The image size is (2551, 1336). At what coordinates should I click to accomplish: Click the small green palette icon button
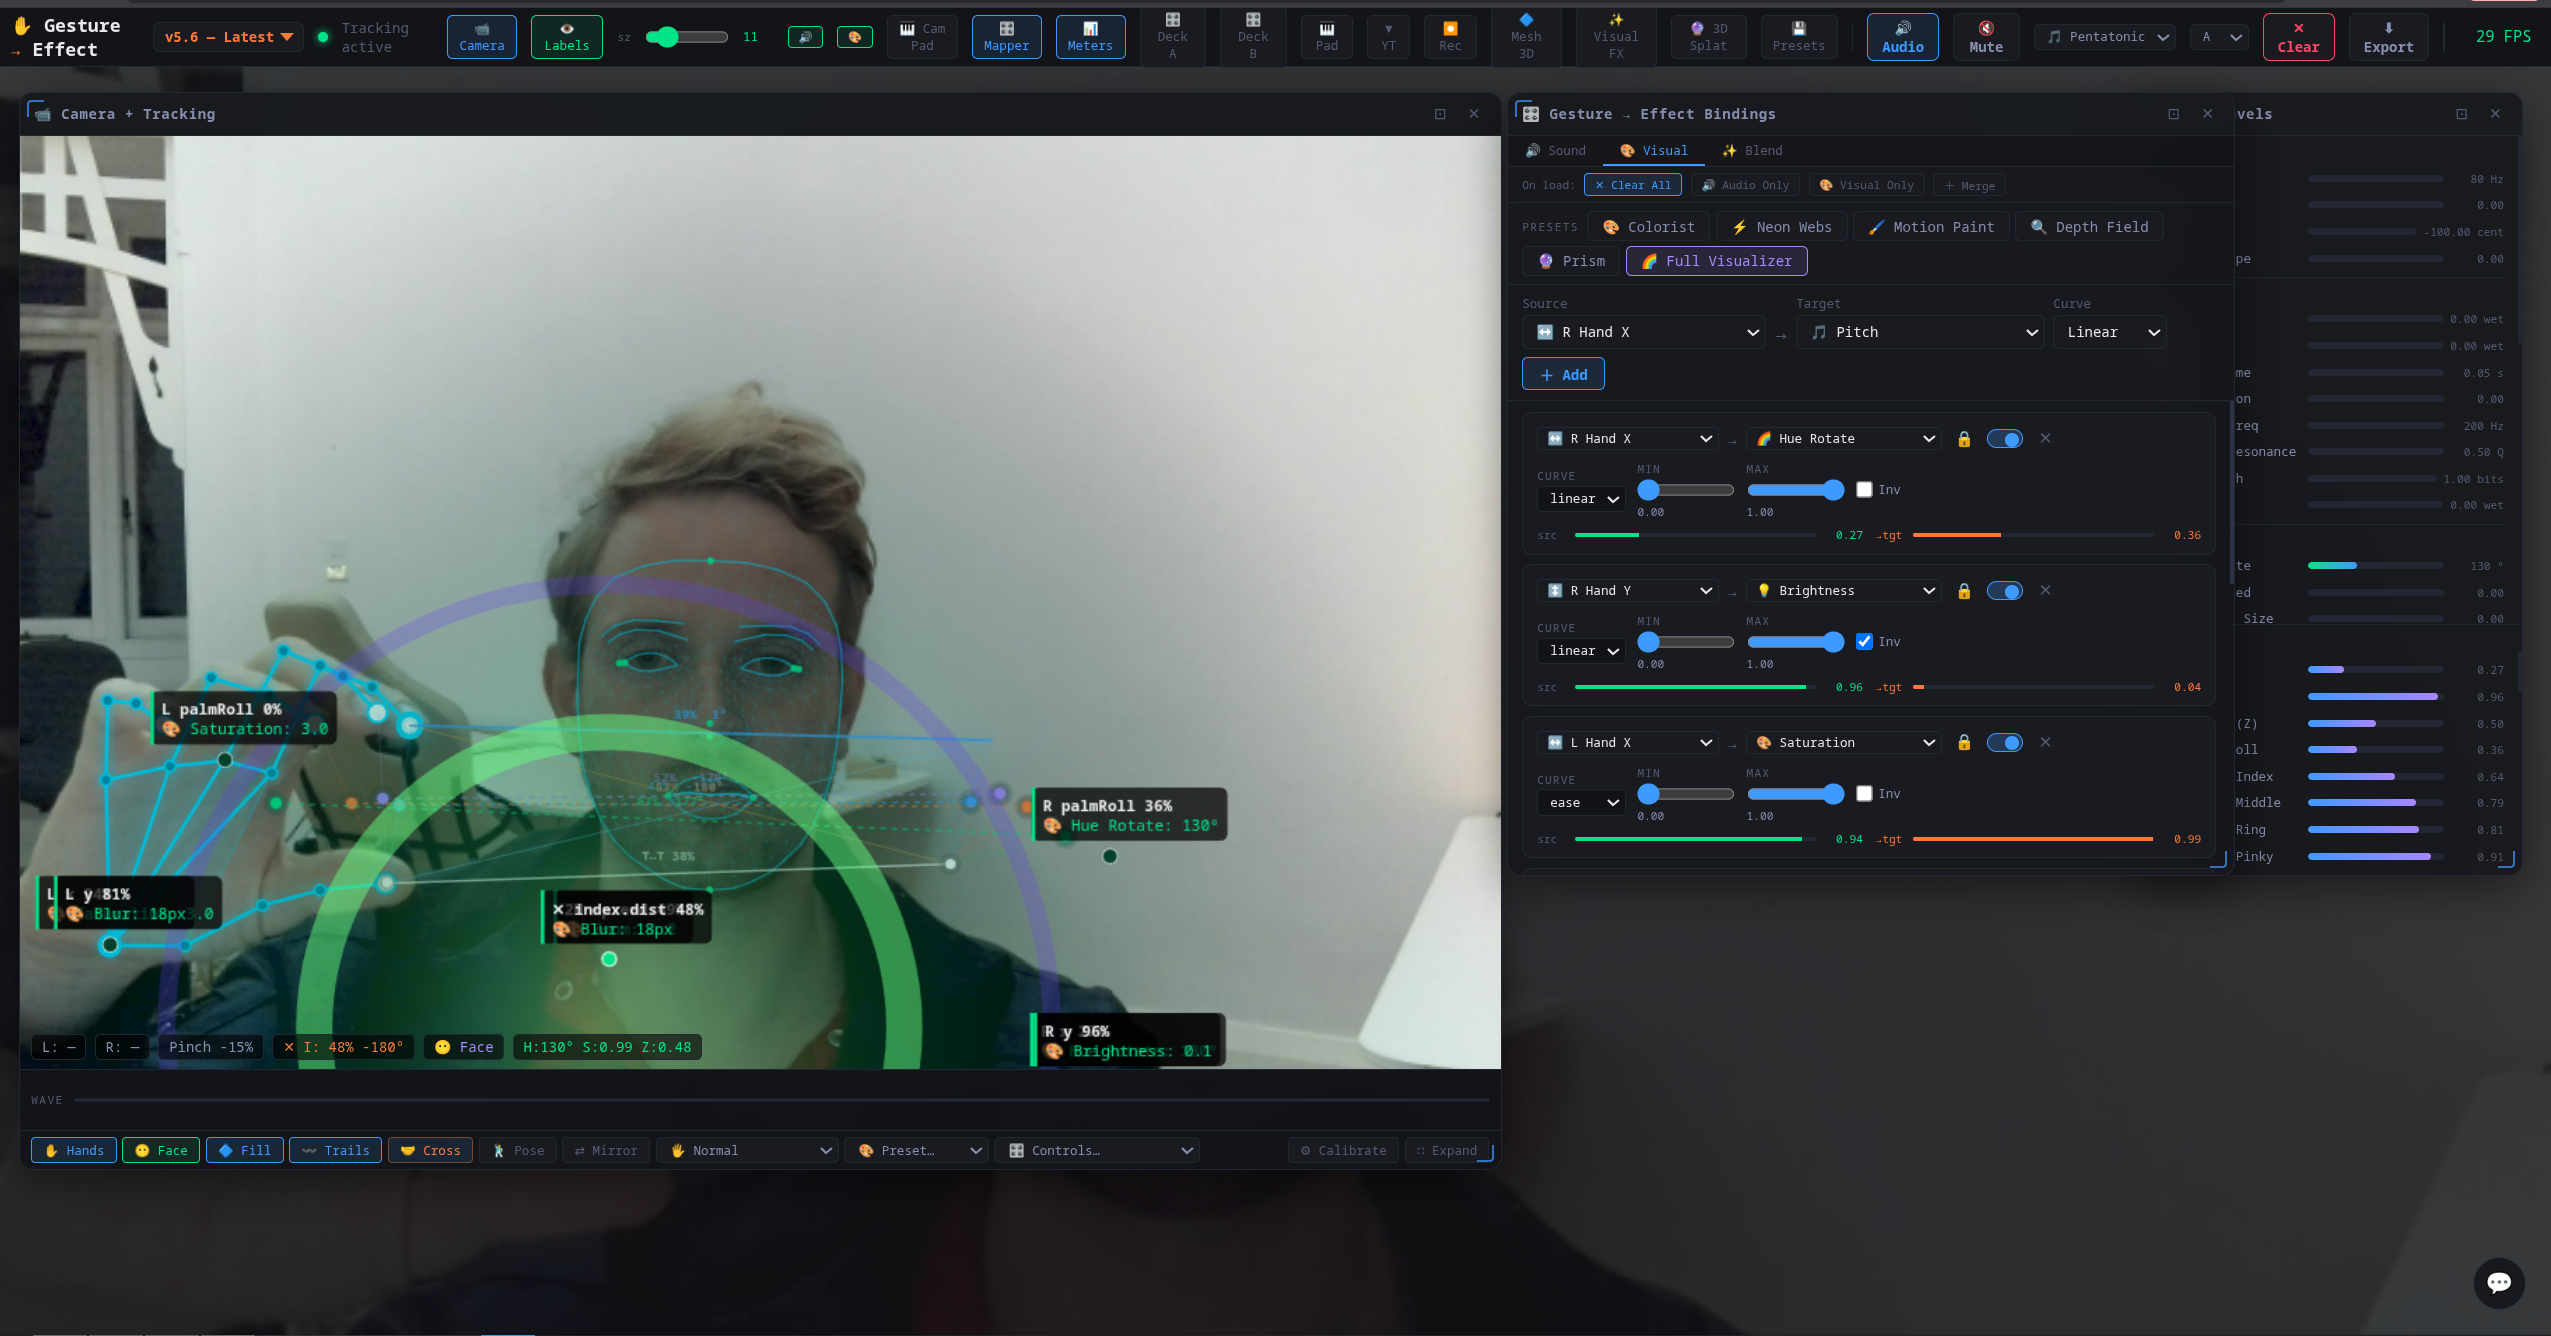854,37
